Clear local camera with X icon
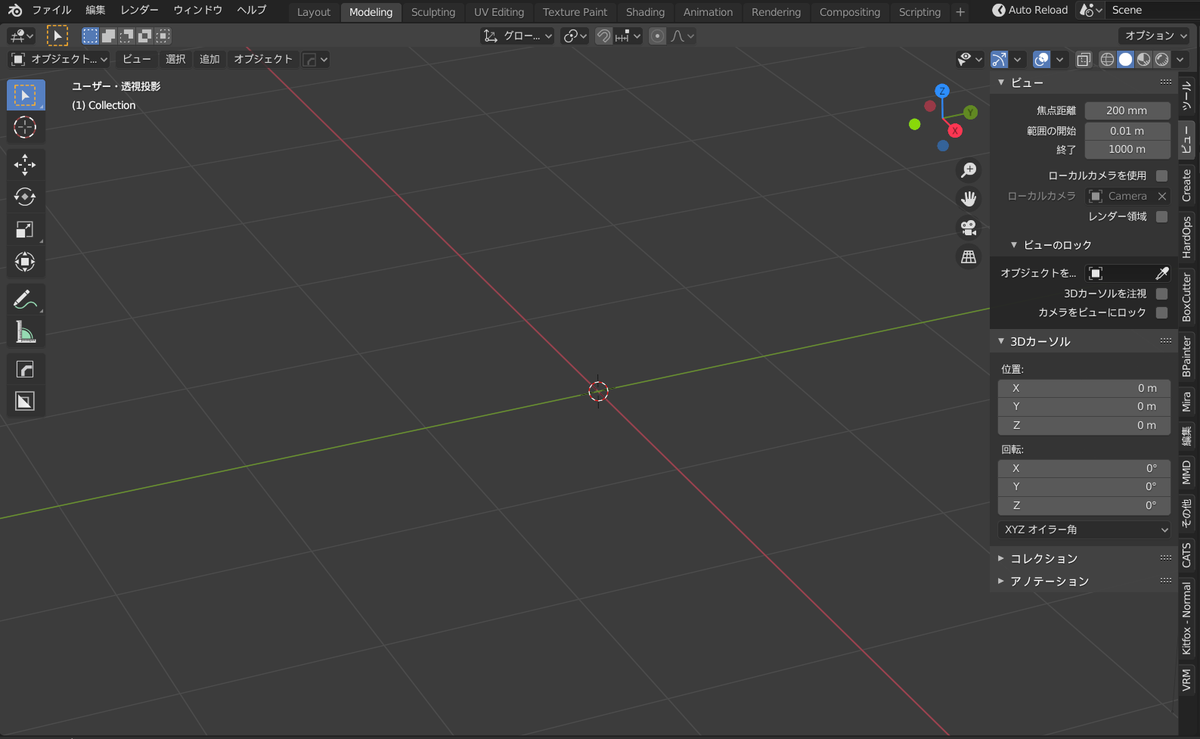The height and width of the screenshot is (739, 1200). click(x=1162, y=196)
